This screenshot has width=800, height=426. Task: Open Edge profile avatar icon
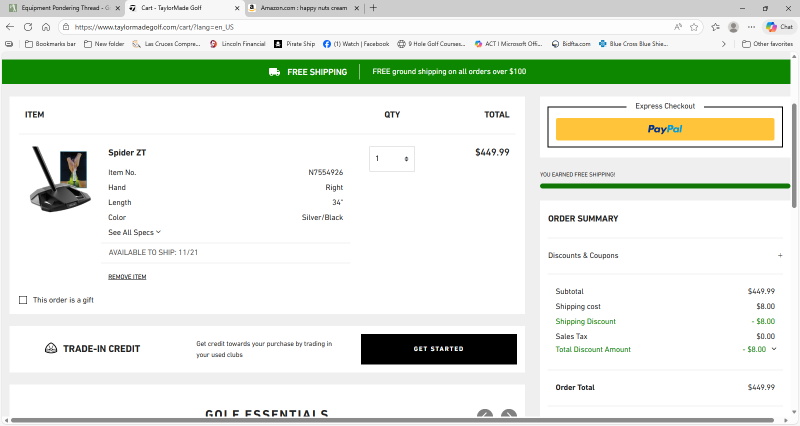(734, 27)
